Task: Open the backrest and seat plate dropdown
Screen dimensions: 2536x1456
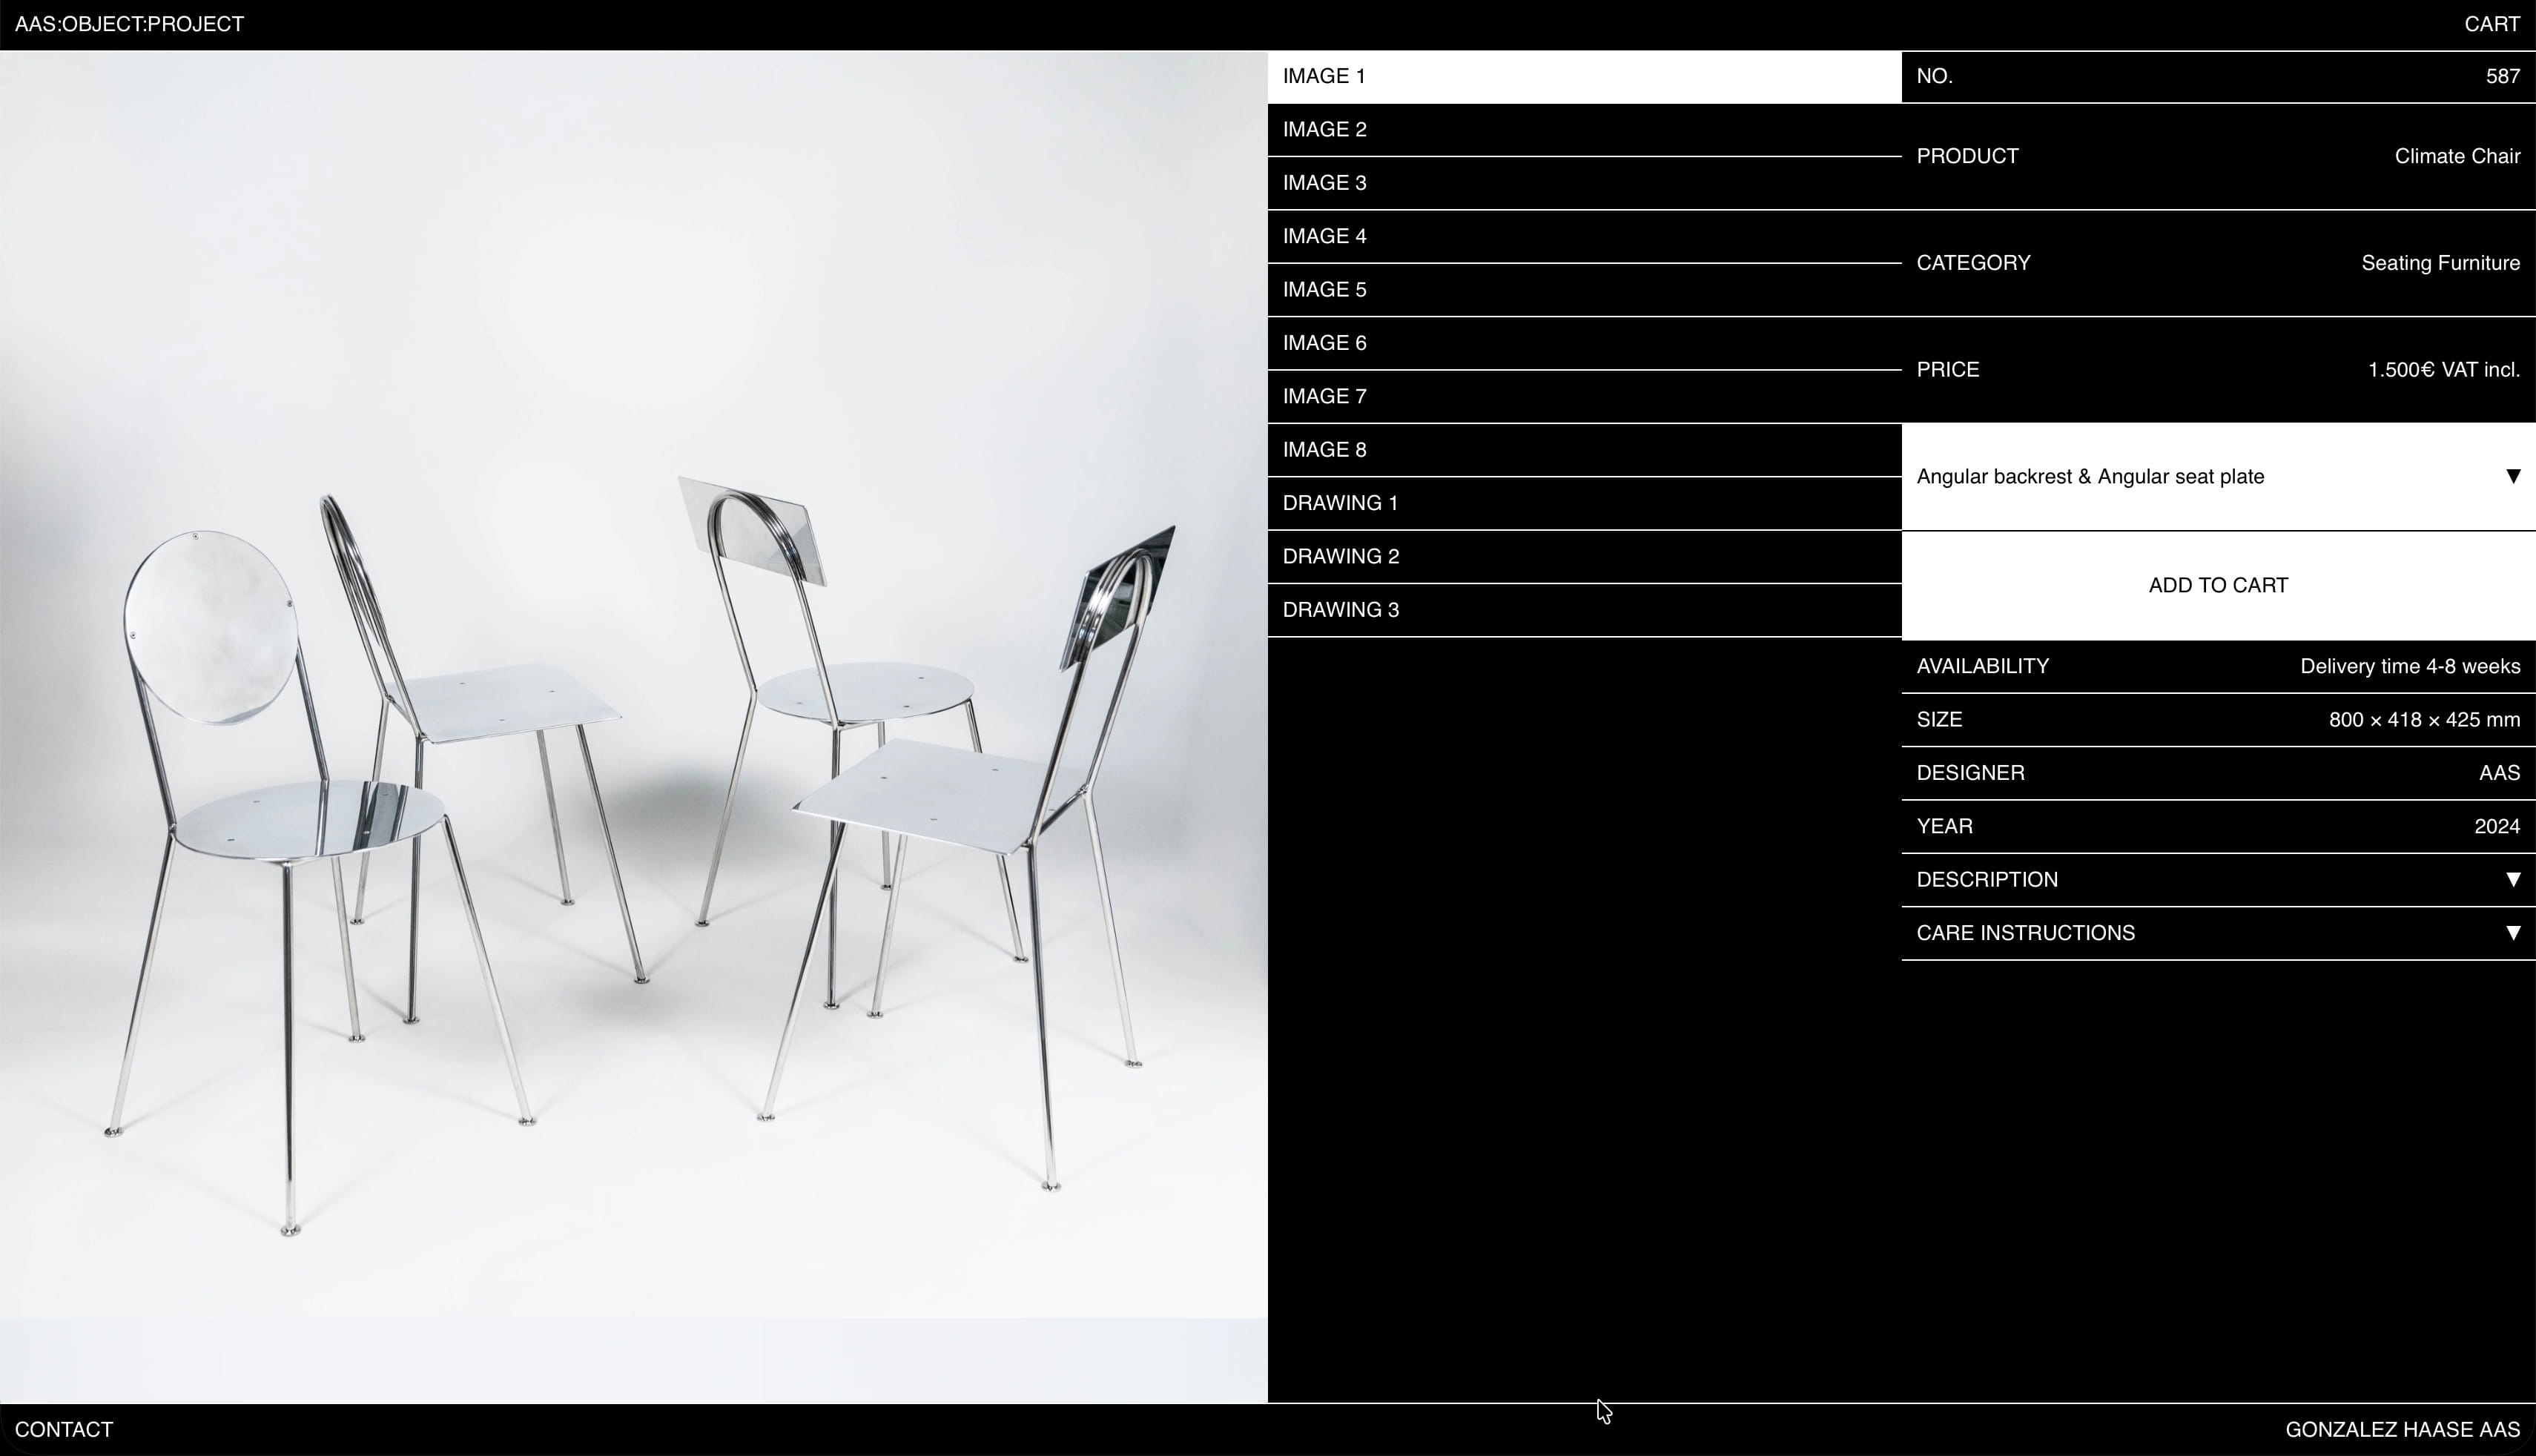Action: tap(2090, 477)
